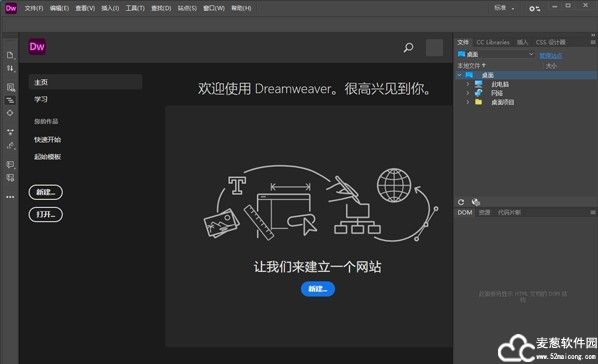Screen dimensions: 598x364
Task: Switch to the 插入 Insert panel tab
Action: [x=522, y=42]
